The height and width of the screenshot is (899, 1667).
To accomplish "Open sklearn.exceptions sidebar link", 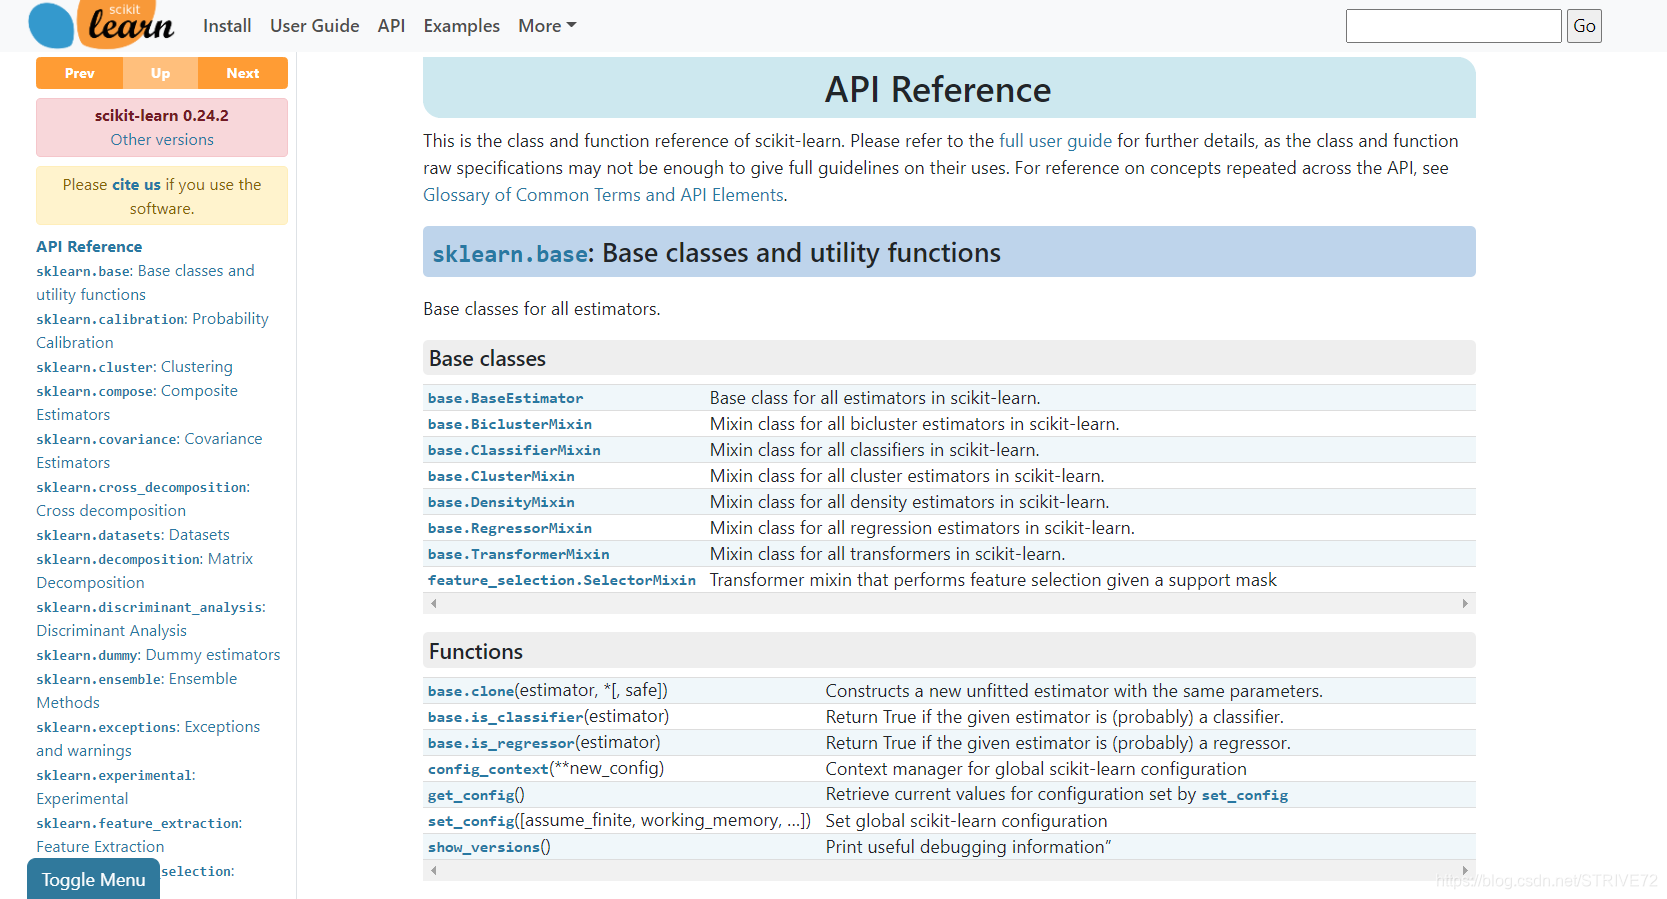I will coord(148,738).
